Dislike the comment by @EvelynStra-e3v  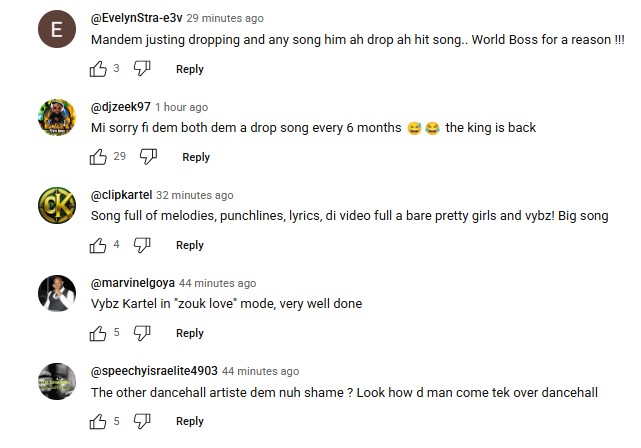pyautogui.click(x=142, y=69)
